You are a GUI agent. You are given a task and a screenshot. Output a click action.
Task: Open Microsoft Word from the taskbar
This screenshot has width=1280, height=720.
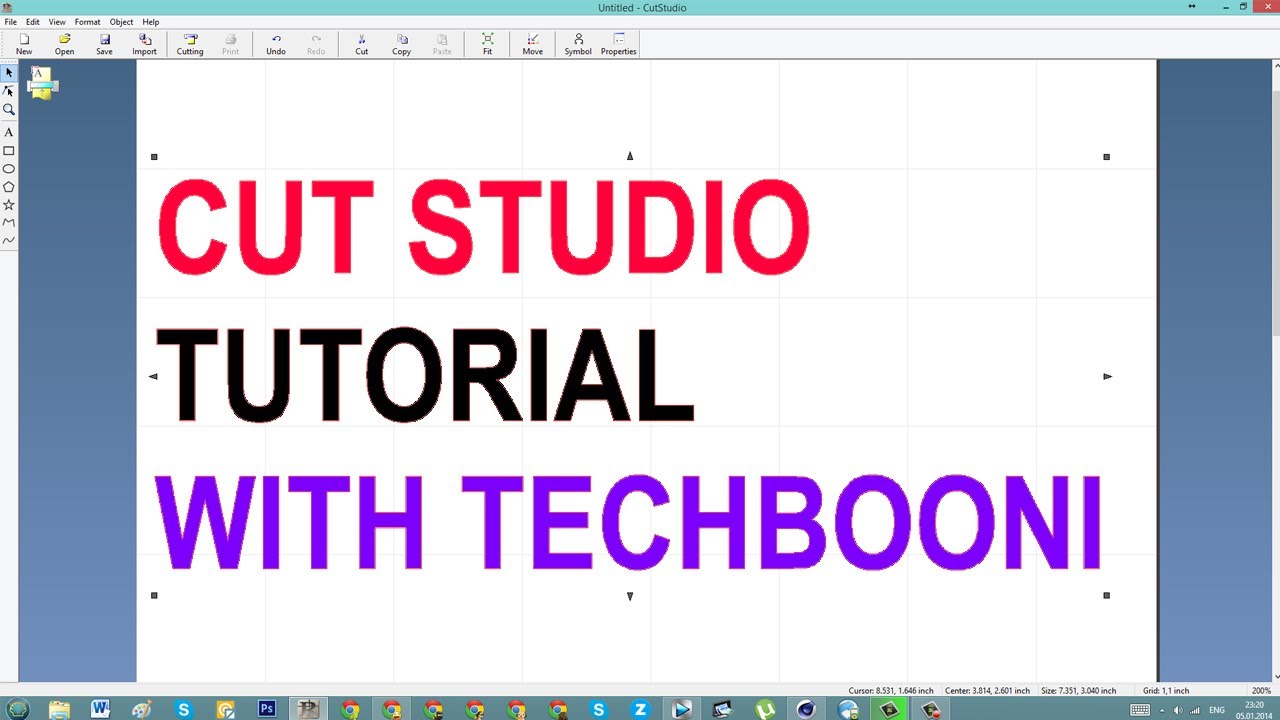tap(100, 709)
